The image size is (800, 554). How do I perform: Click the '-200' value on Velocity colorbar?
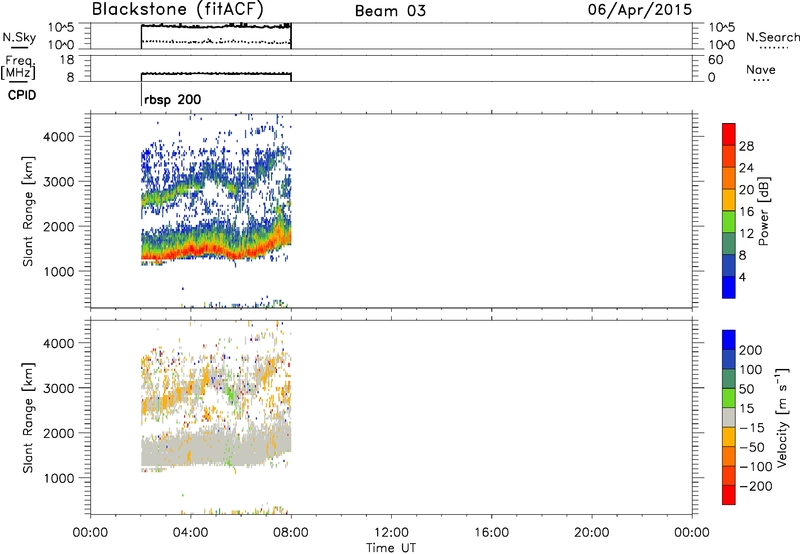click(x=756, y=486)
